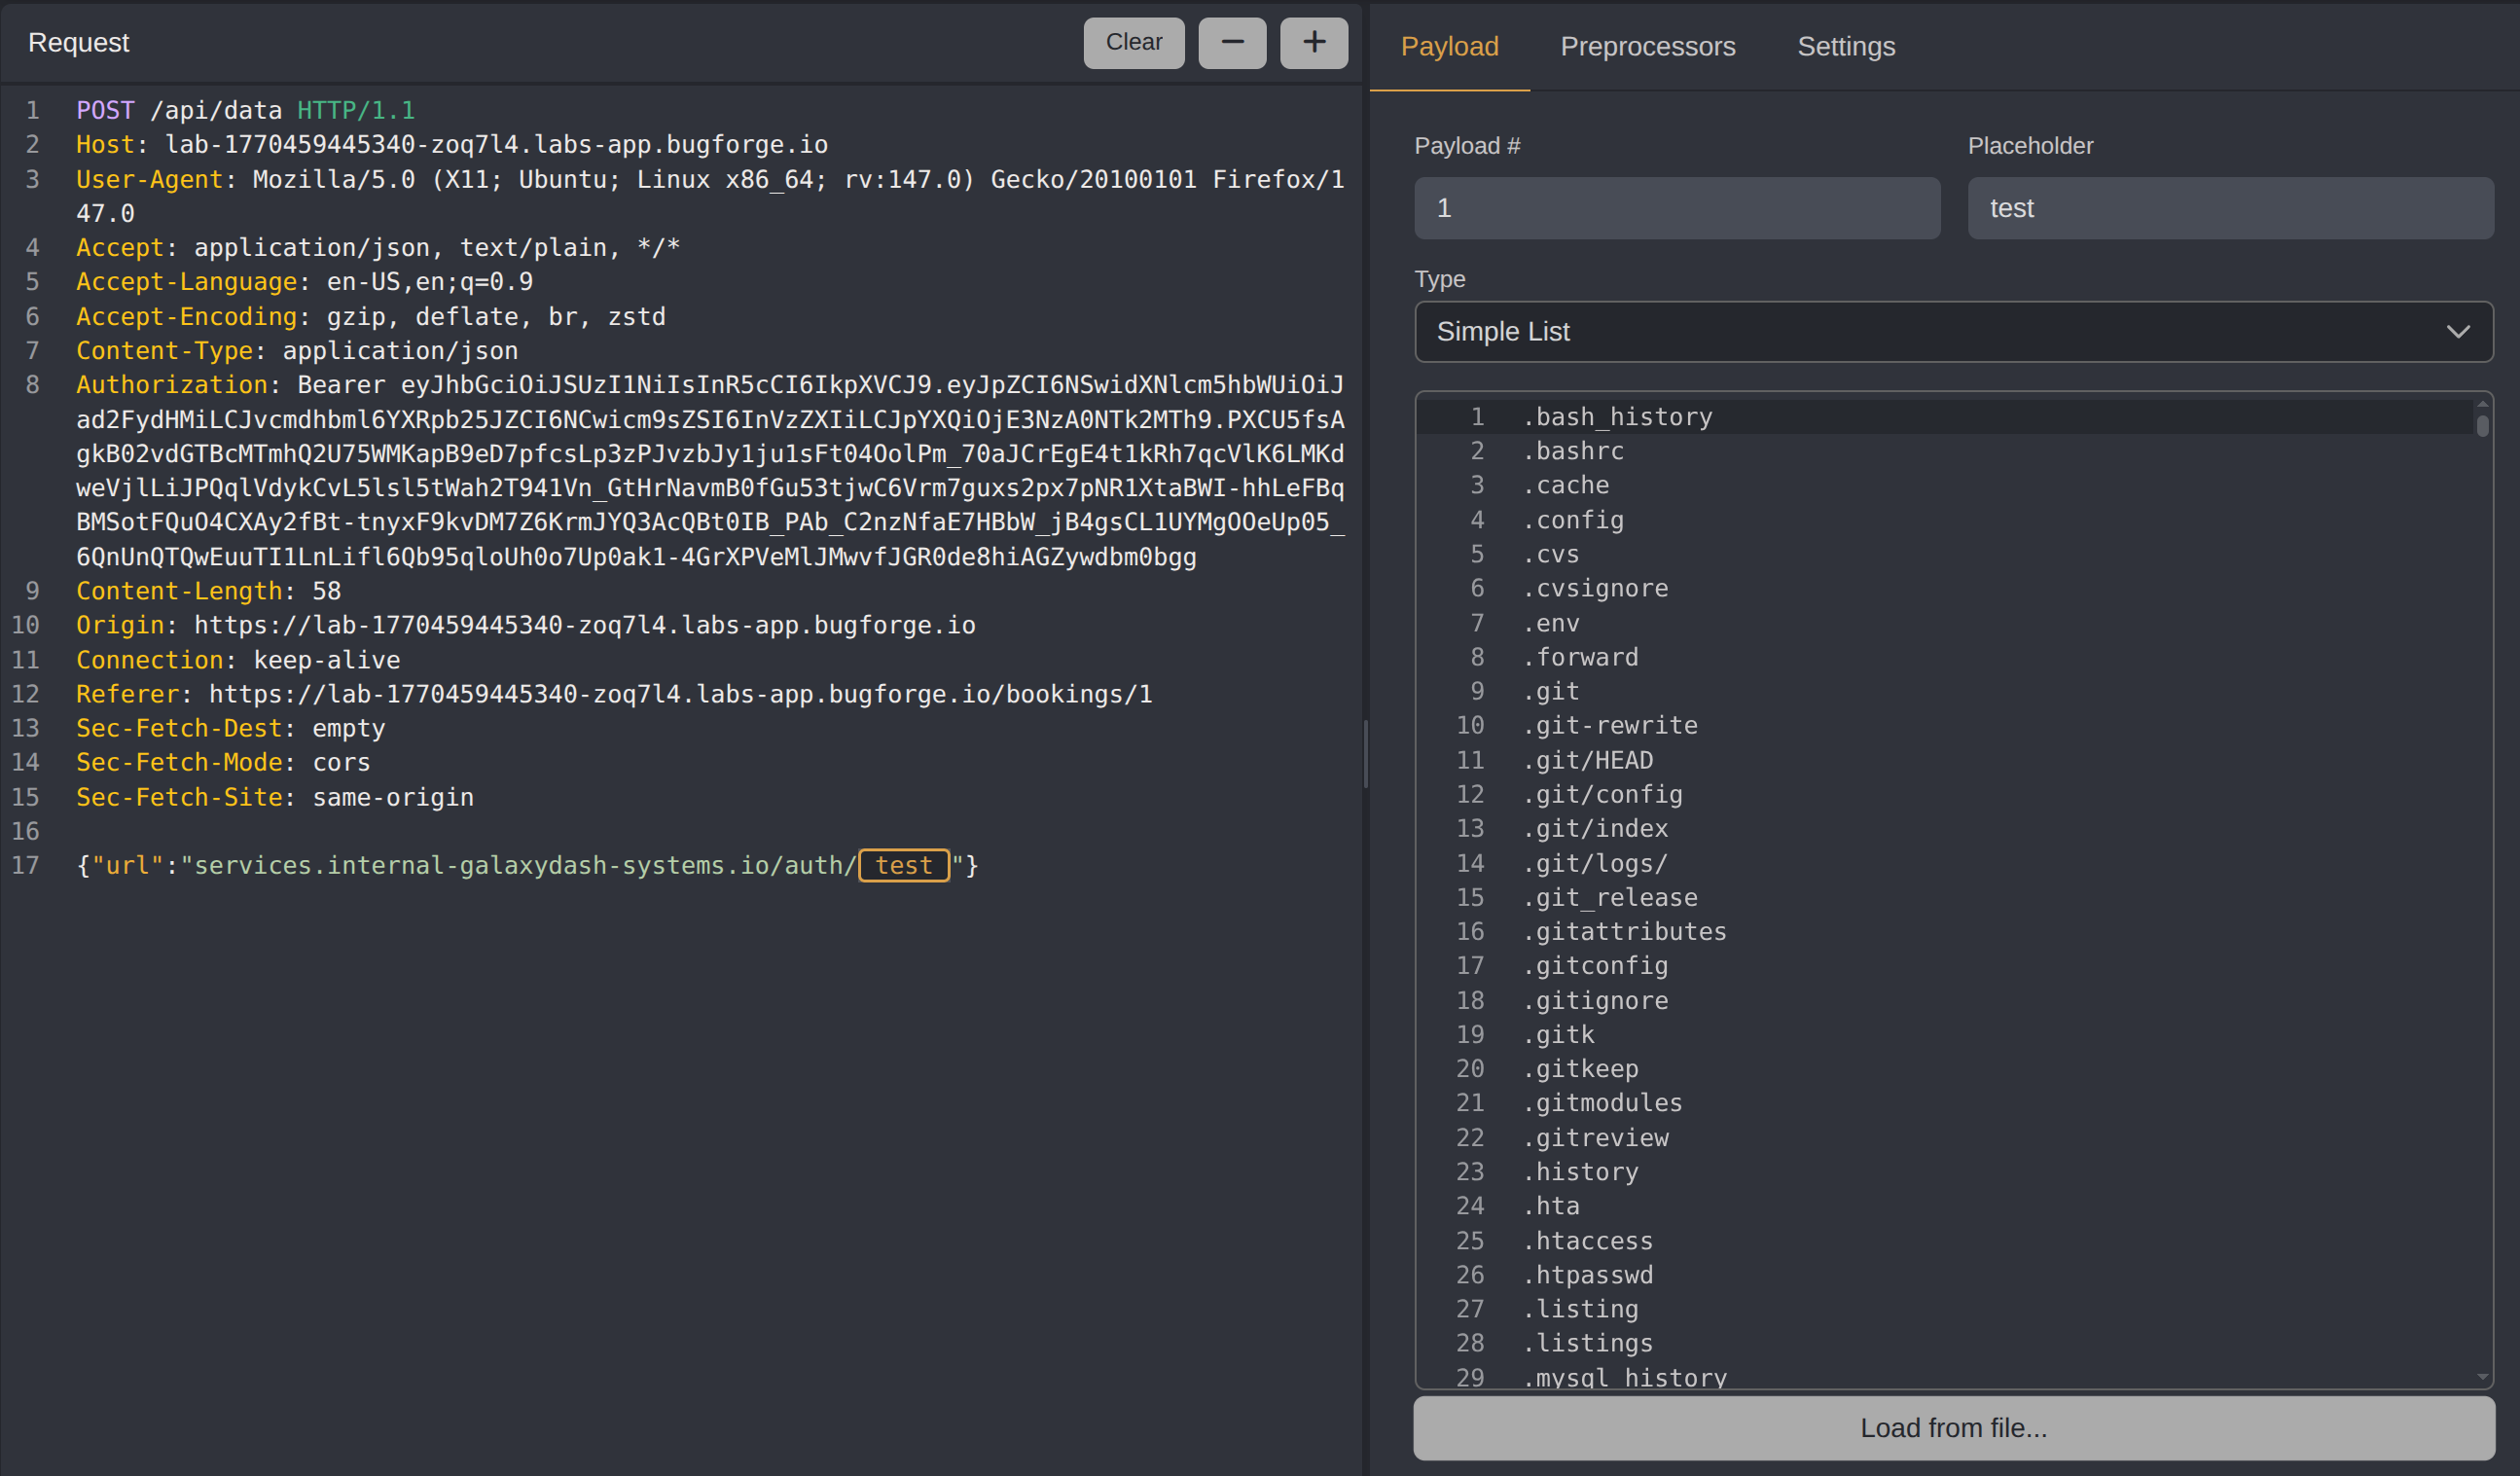Click the Load from file button
This screenshot has height=1476, width=2520.
[x=1953, y=1428]
